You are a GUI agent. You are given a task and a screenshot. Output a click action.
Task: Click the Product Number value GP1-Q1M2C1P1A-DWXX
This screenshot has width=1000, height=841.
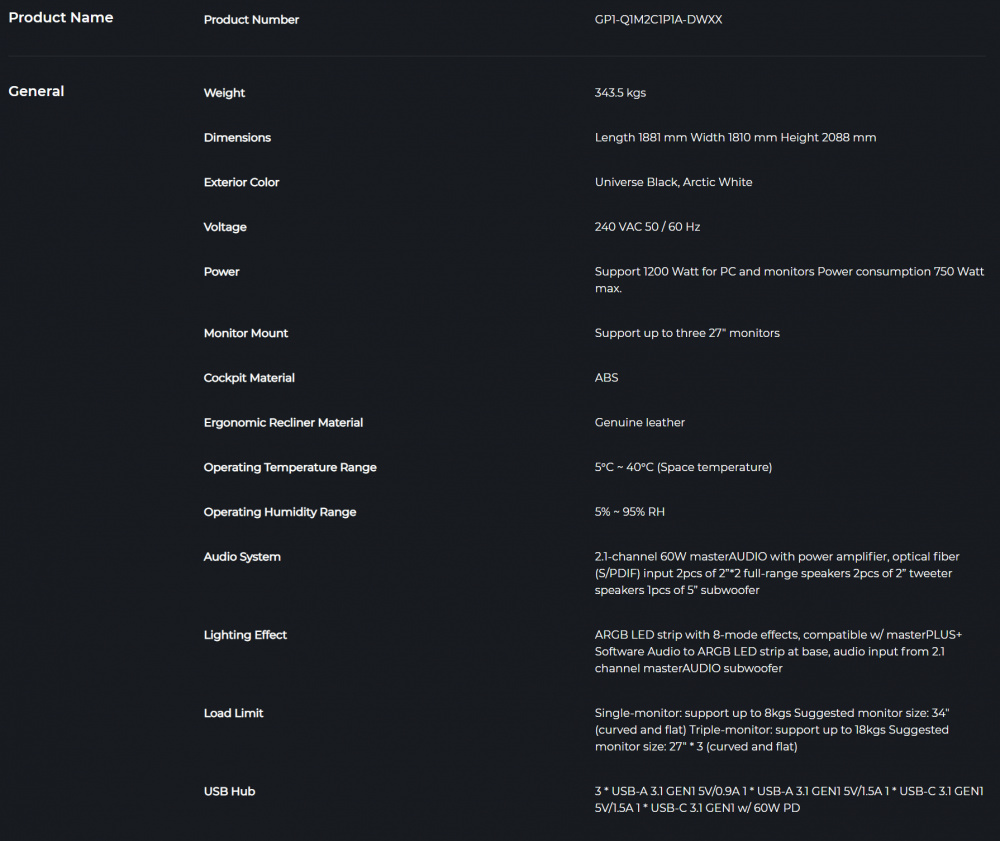click(658, 20)
